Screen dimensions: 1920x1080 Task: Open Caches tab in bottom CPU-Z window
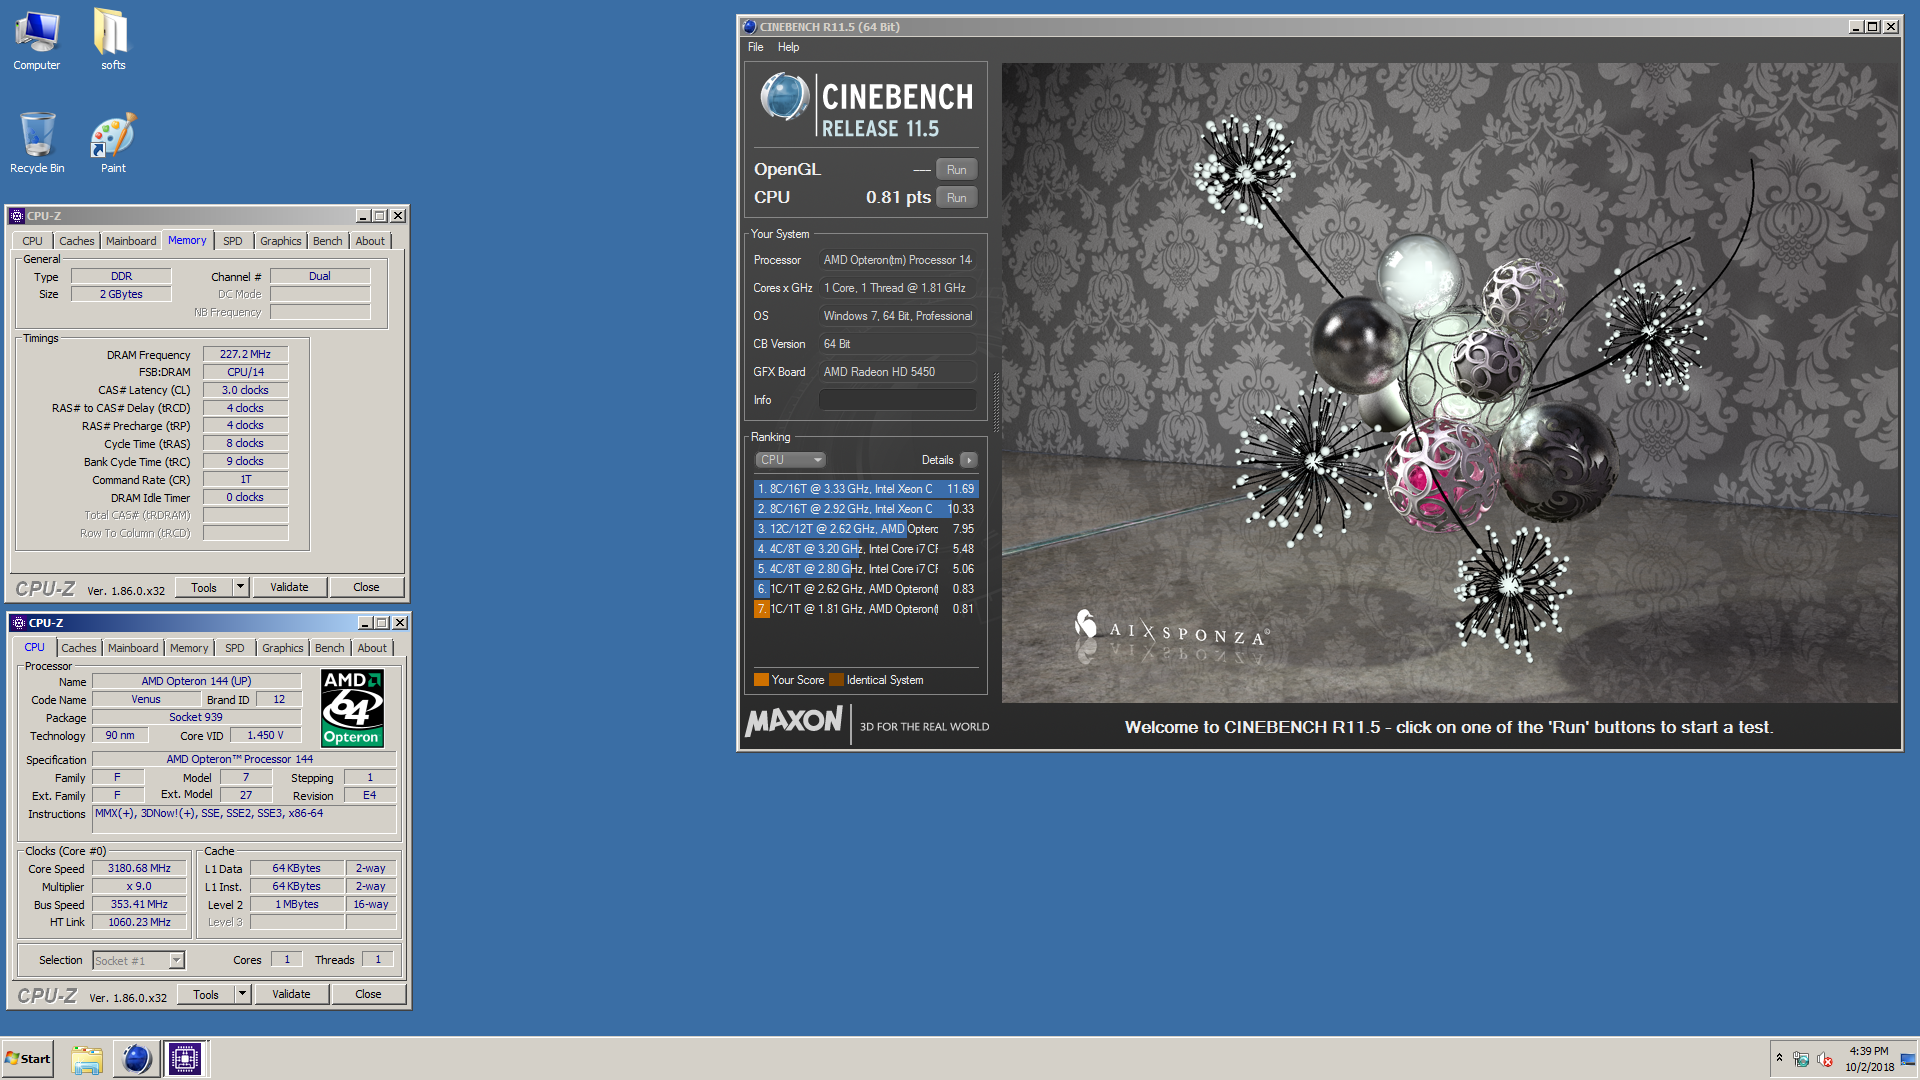pos(79,648)
